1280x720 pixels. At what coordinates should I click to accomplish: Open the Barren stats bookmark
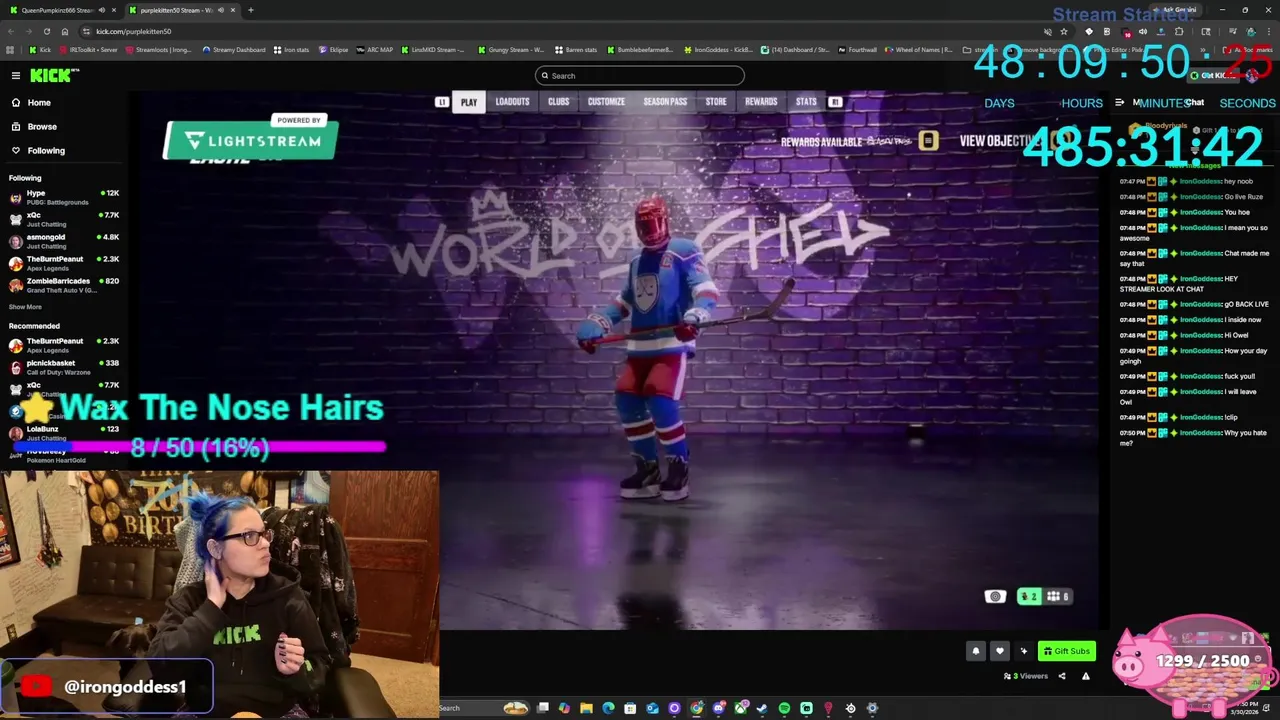click(576, 49)
